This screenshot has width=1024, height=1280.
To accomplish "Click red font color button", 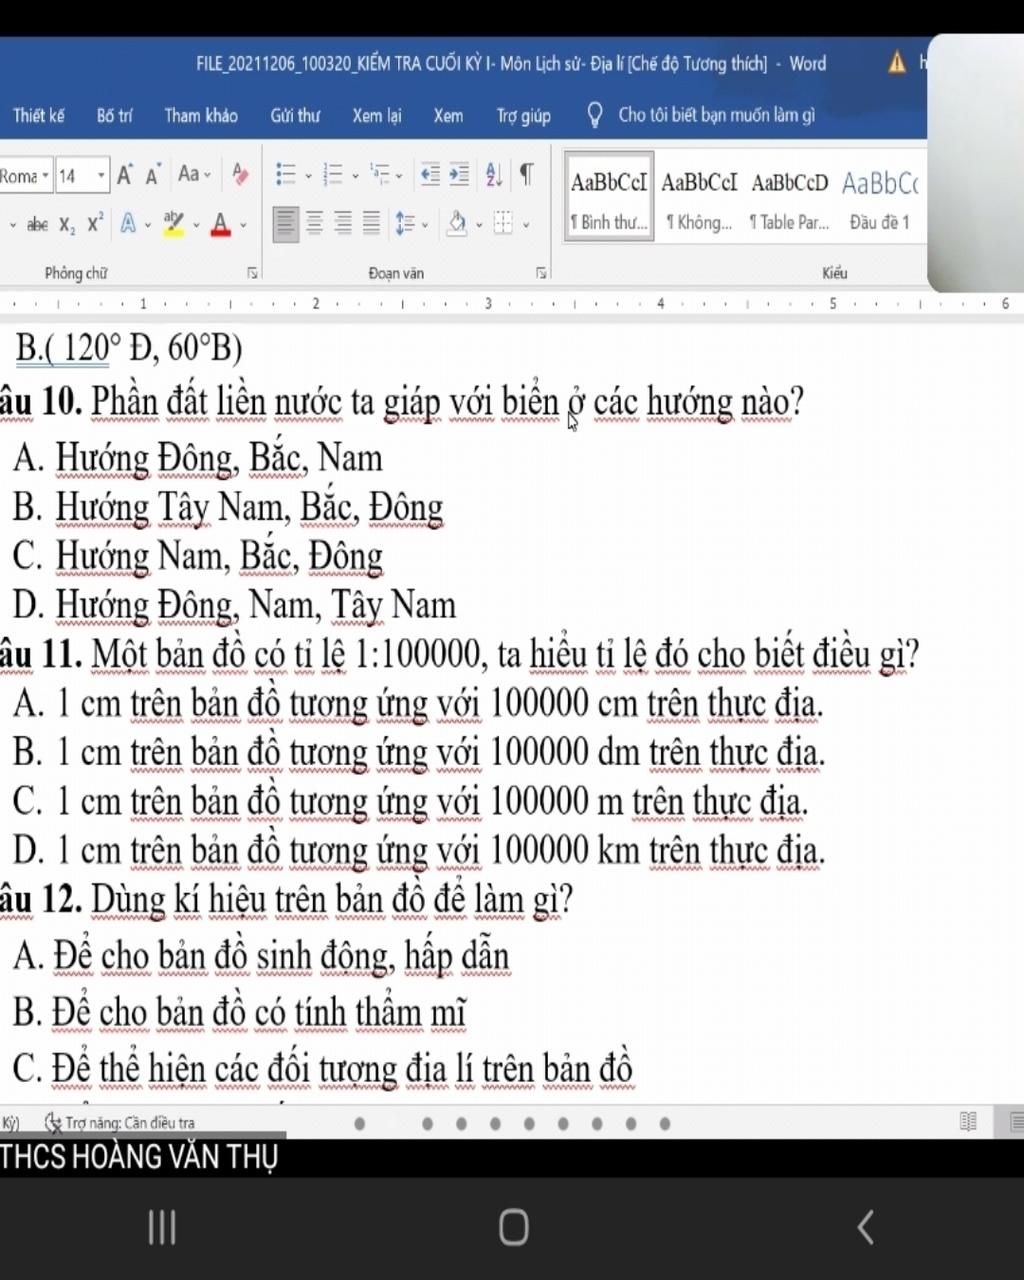I will point(221,223).
